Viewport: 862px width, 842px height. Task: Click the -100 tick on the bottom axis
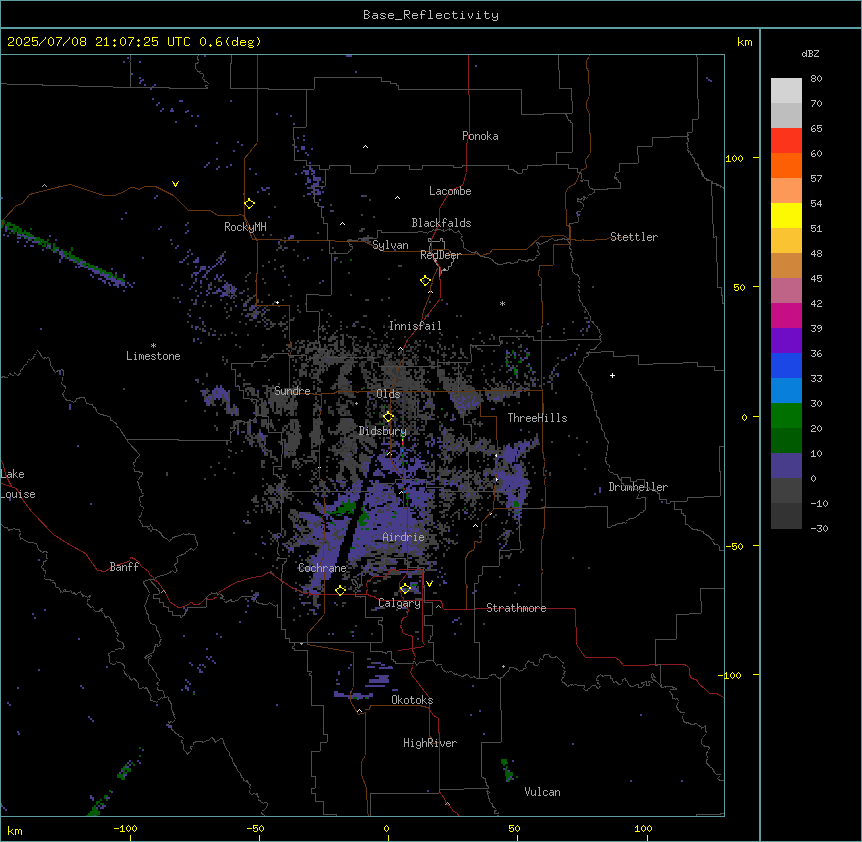click(x=125, y=828)
